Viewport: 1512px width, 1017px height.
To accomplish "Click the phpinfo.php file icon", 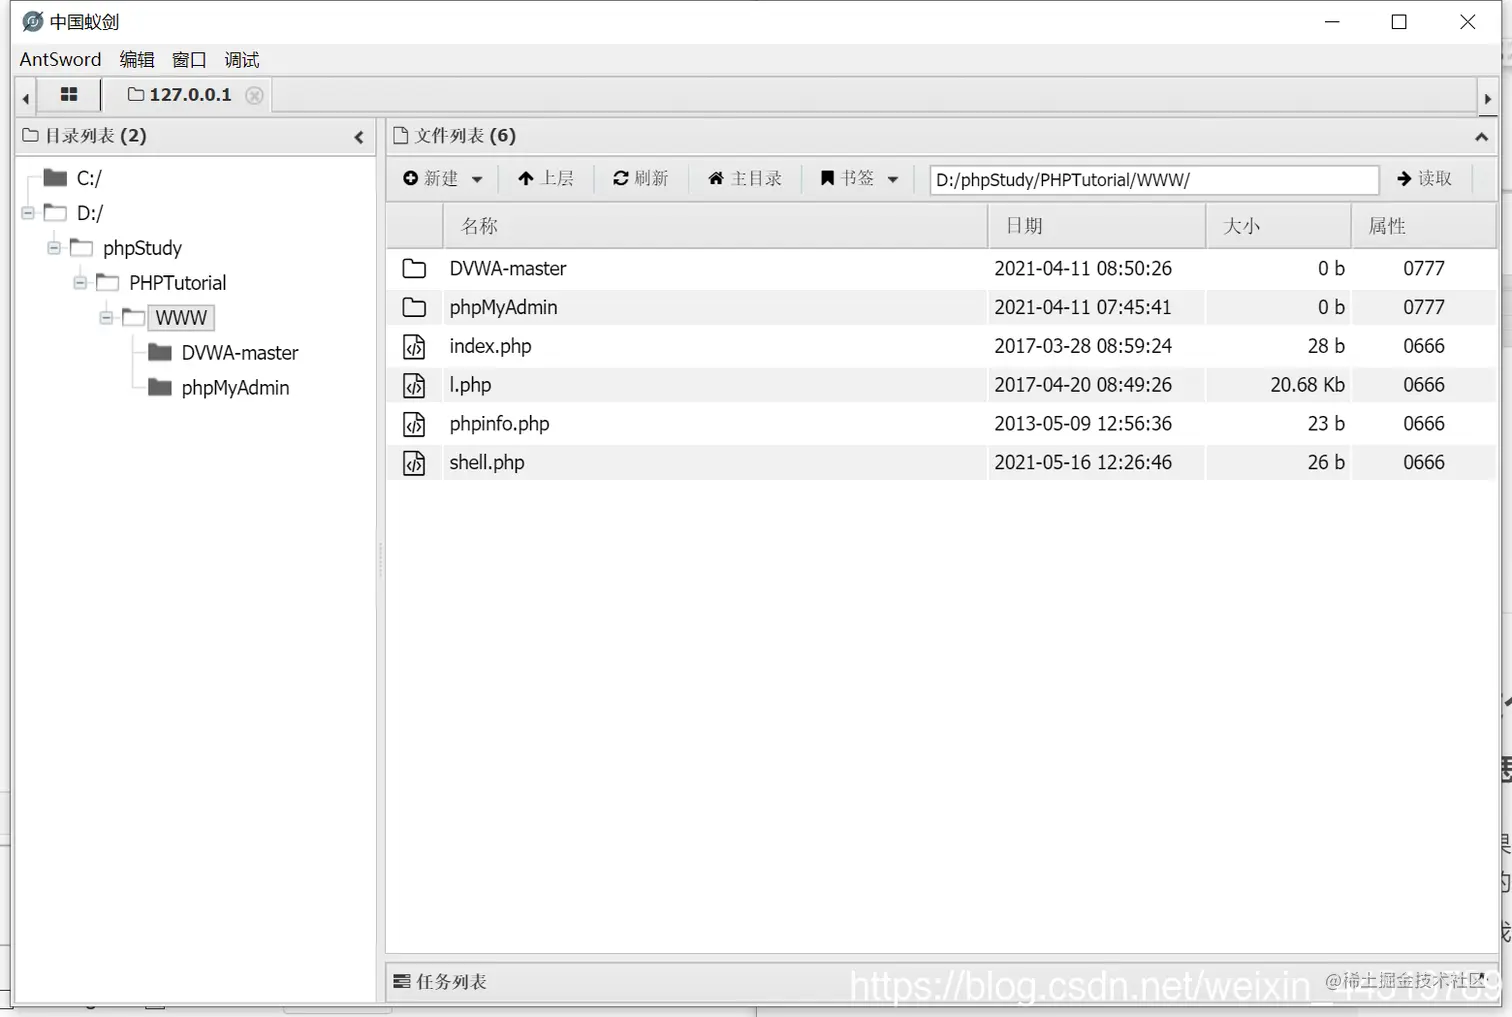I will (414, 424).
